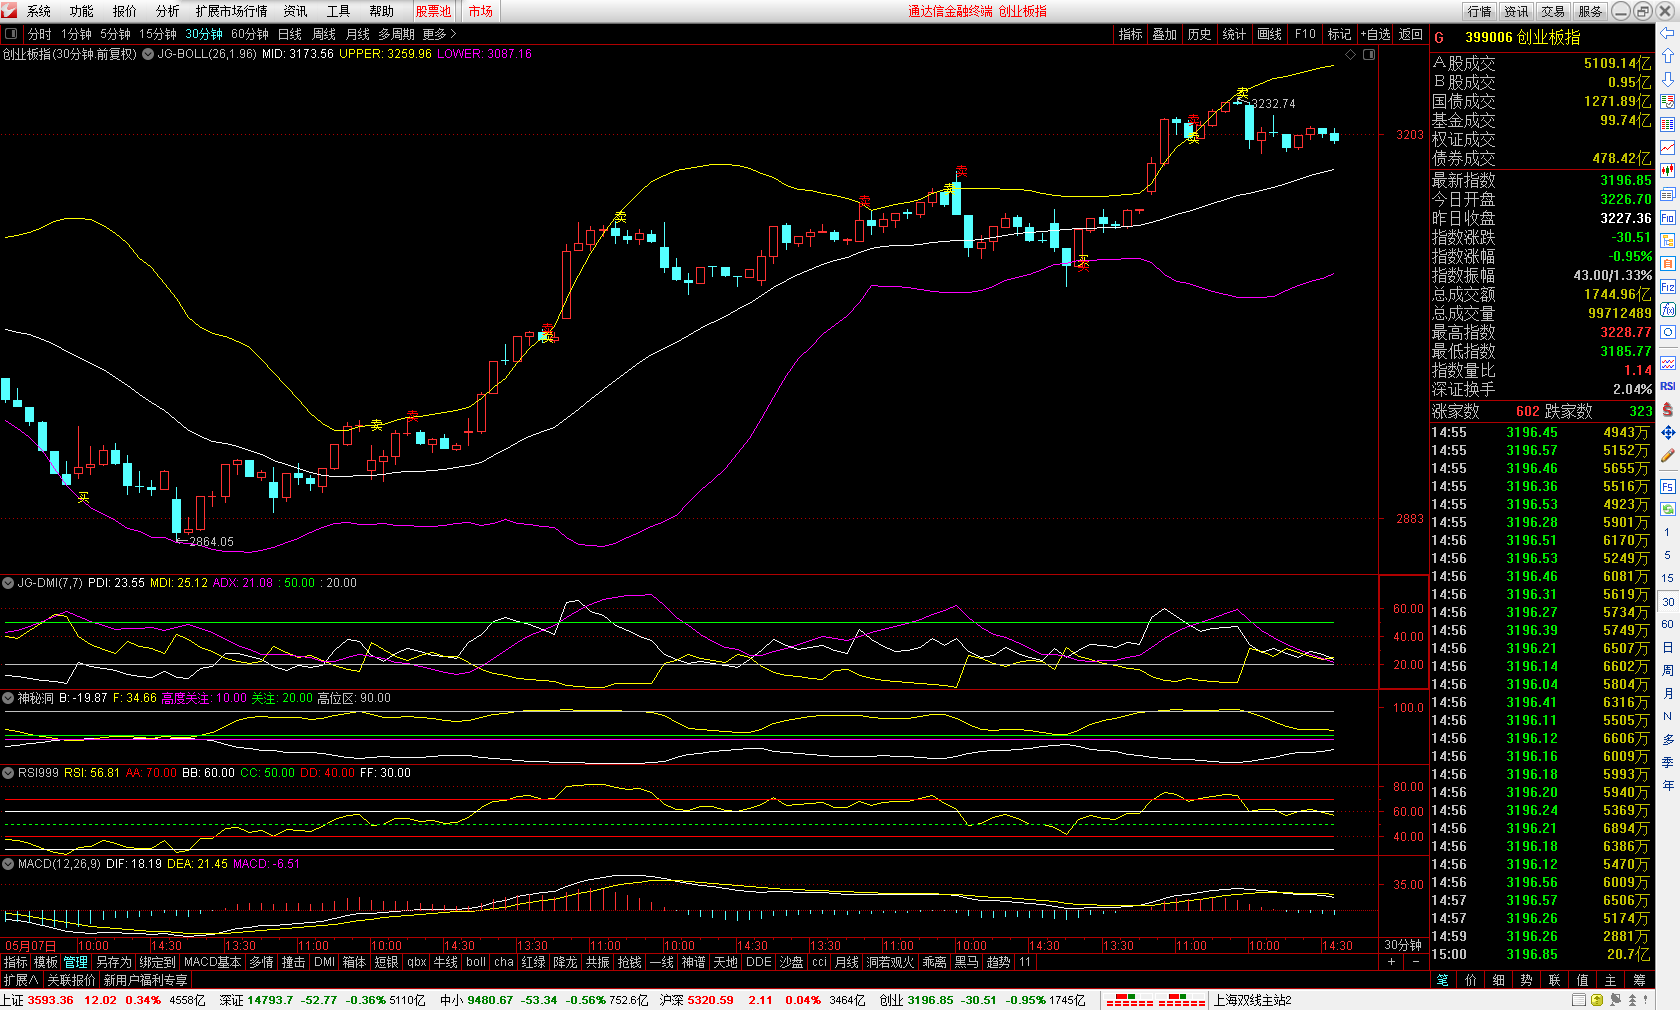Click the F12 trading icon in the sidebar
The image size is (1680, 1010).
[1667, 286]
